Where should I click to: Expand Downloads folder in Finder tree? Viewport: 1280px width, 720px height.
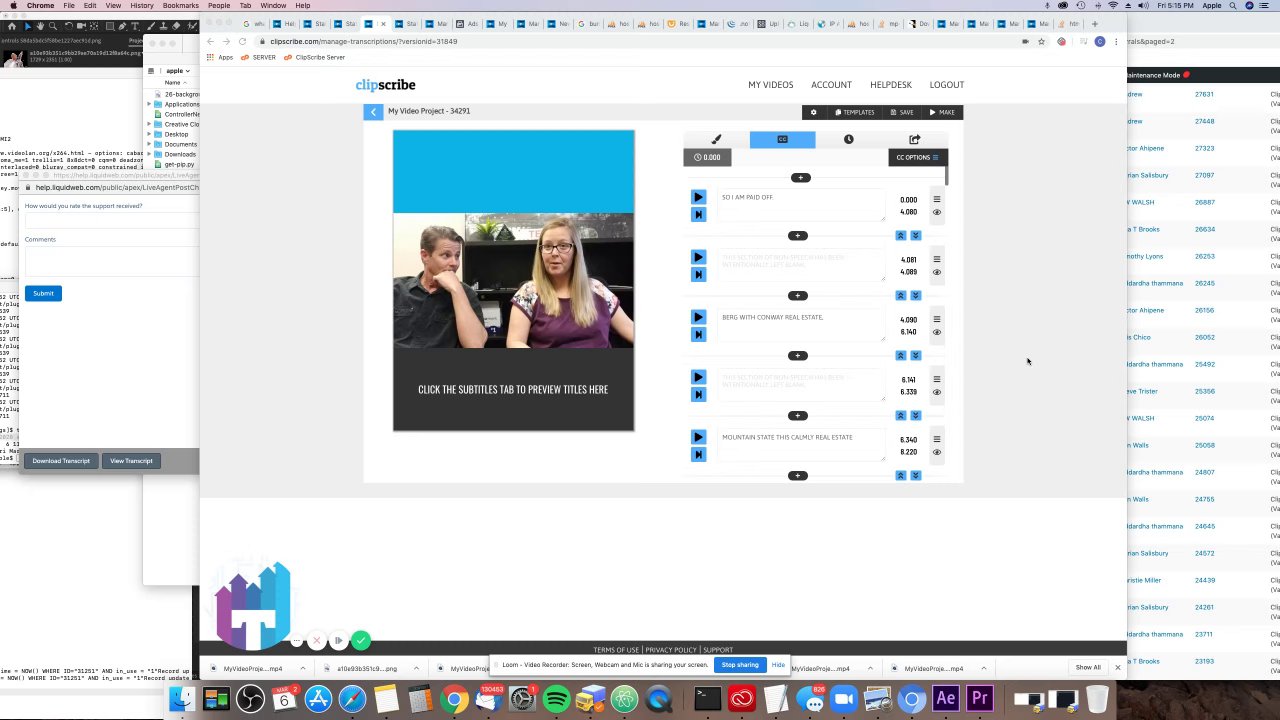pyautogui.click(x=149, y=154)
